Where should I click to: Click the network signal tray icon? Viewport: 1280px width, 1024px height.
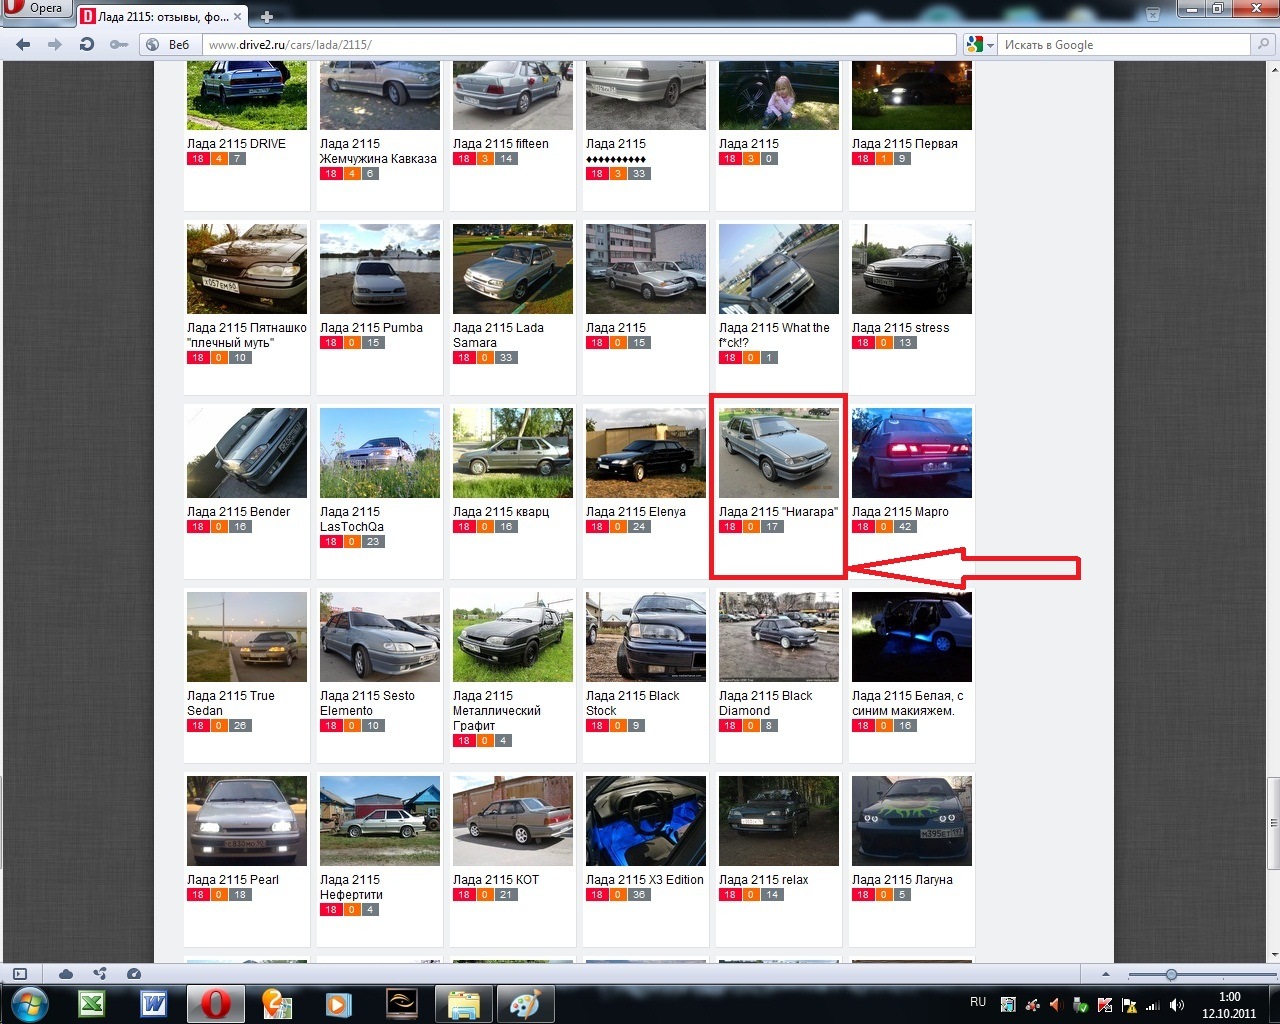pos(1154,1005)
